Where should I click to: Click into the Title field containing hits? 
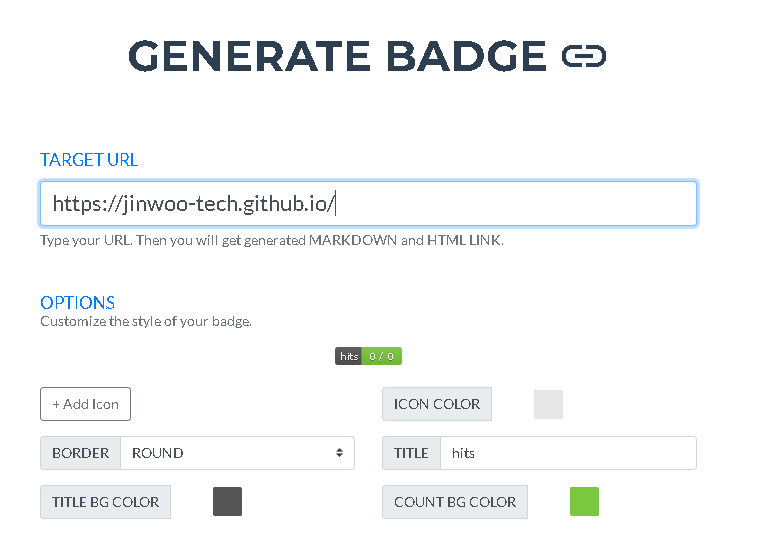pos(568,453)
